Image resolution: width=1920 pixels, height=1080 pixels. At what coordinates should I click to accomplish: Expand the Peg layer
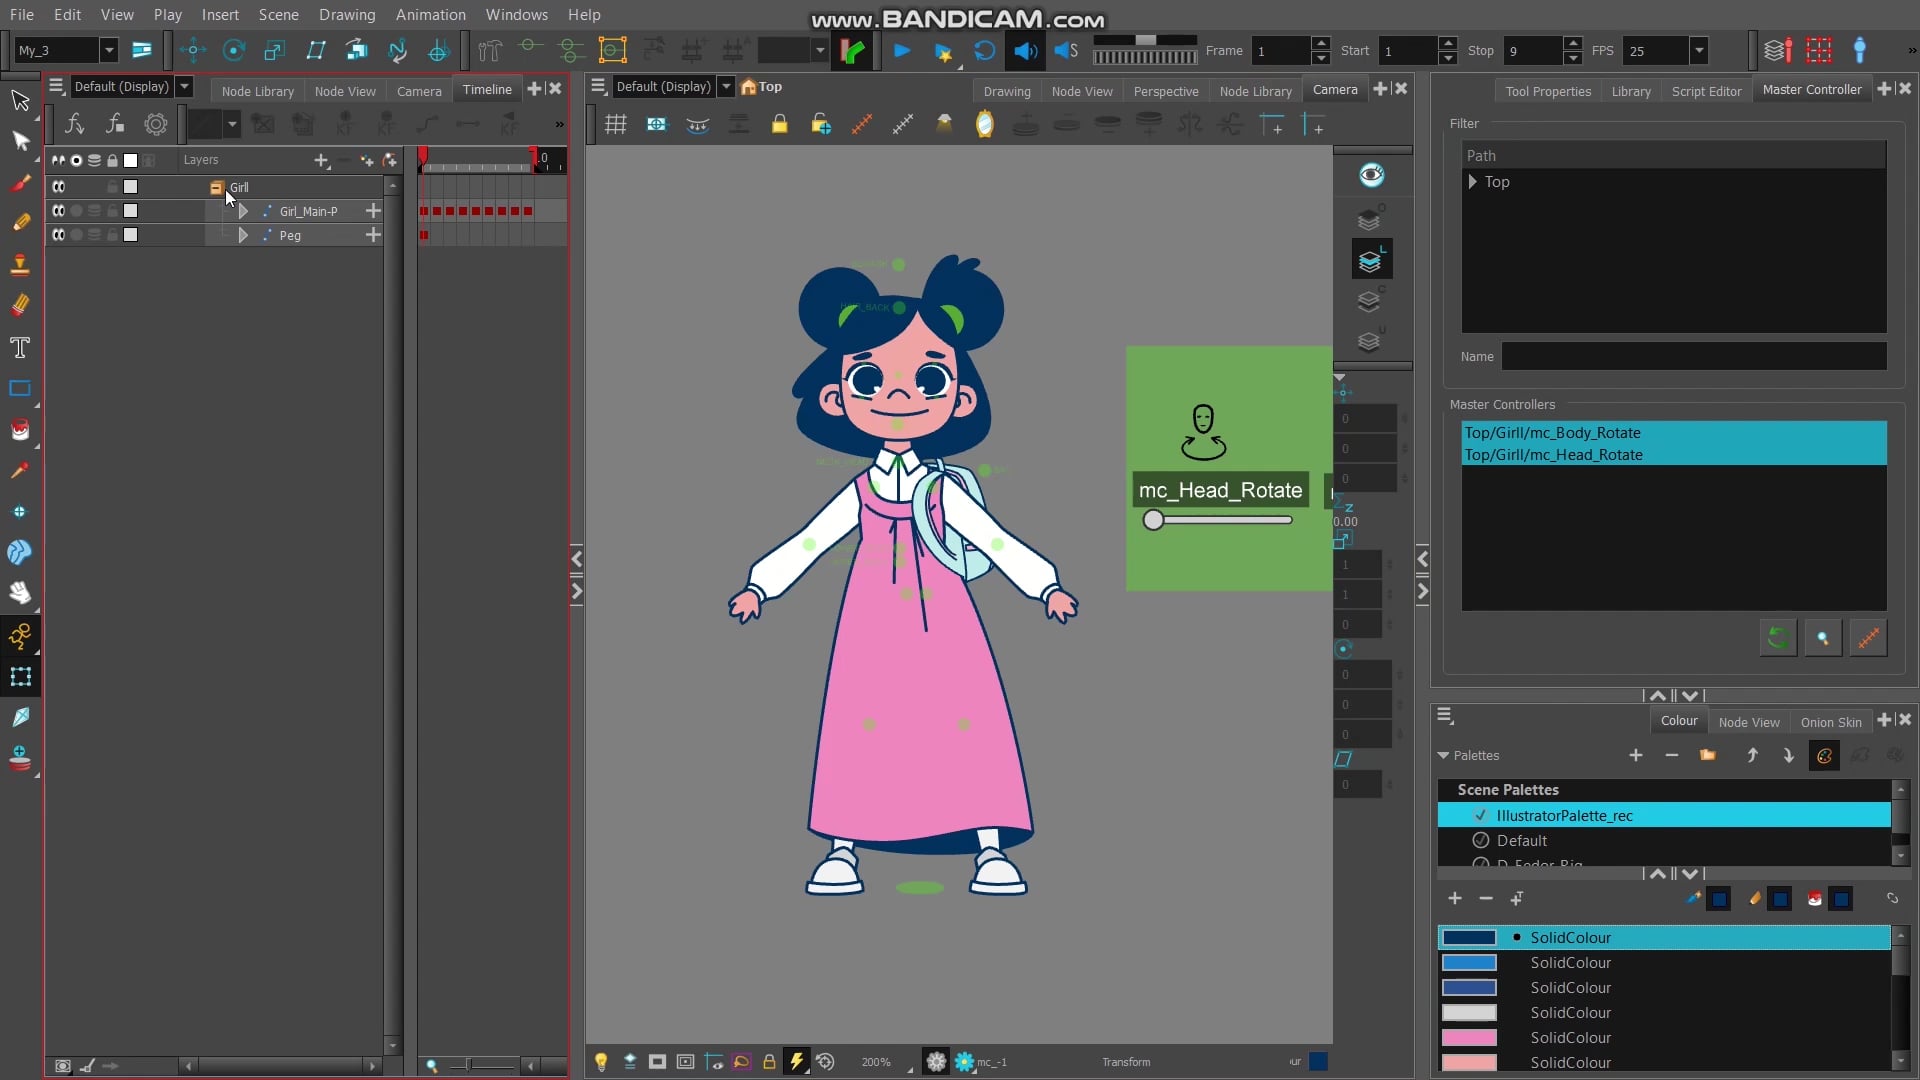[243, 235]
